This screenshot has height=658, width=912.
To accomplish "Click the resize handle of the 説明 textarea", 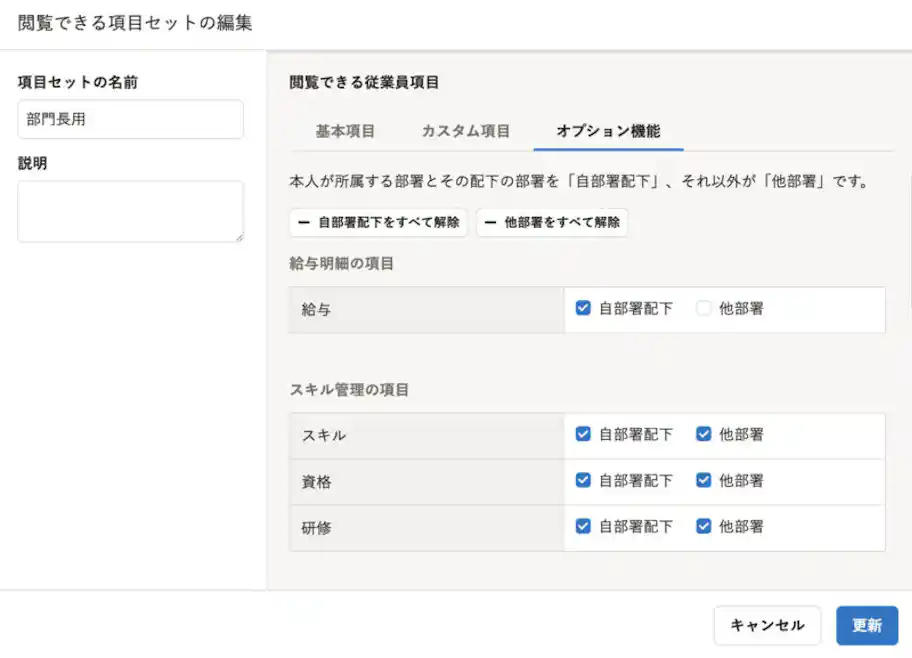I will 238,236.
